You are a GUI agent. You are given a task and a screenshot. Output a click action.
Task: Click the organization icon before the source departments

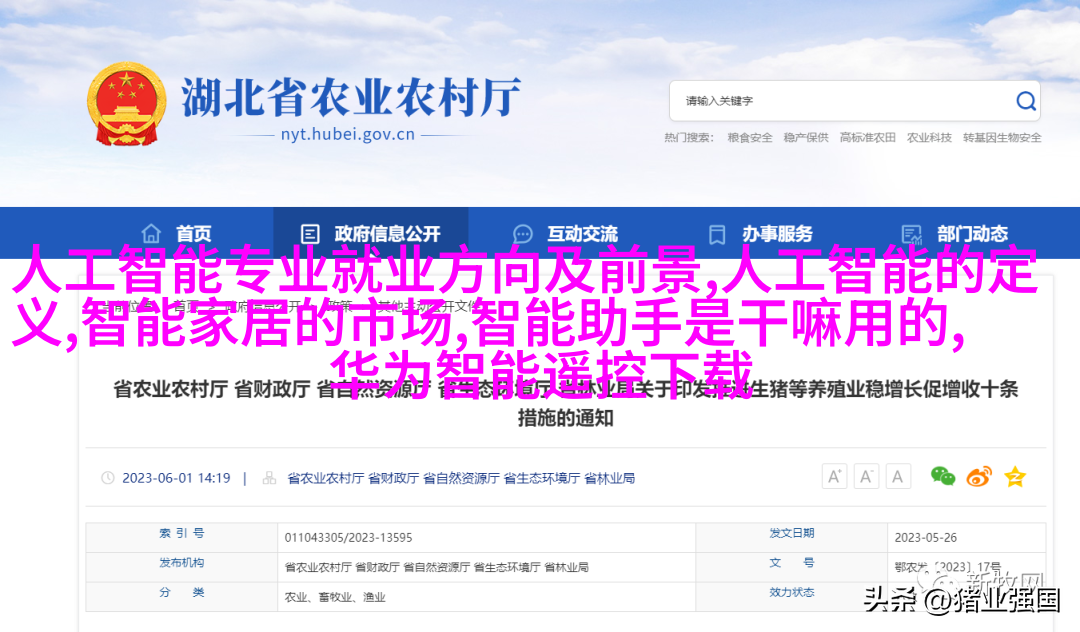(269, 478)
